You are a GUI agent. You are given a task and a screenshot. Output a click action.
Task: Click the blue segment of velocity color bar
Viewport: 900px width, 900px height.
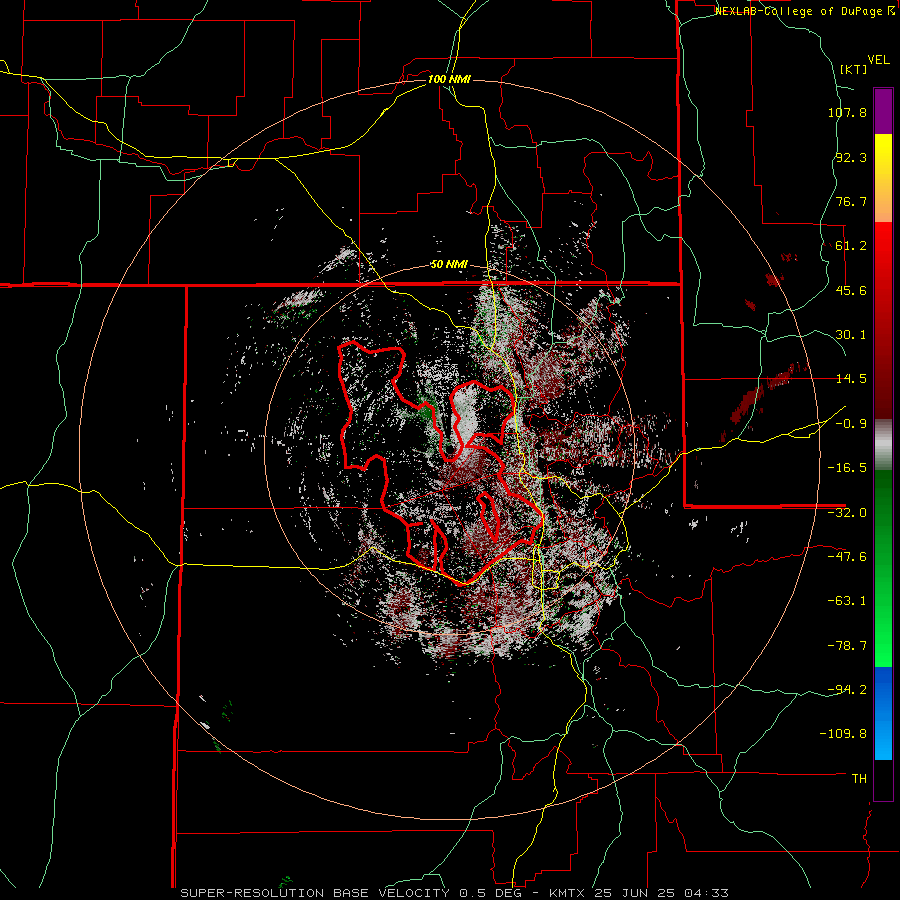click(883, 713)
